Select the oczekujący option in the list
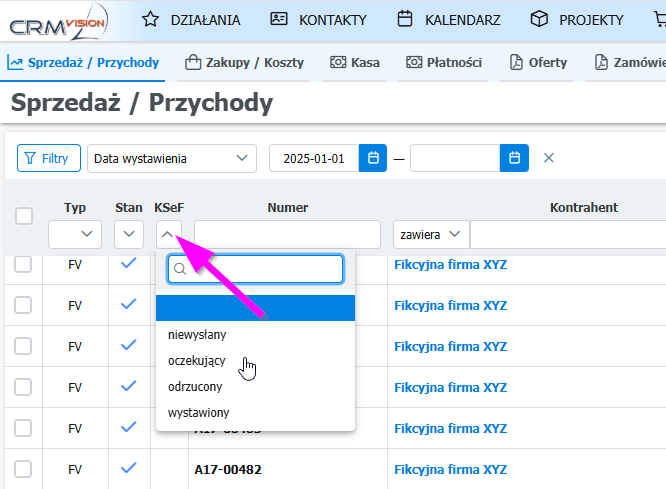Screen dimensions: 666x489 tap(197, 360)
